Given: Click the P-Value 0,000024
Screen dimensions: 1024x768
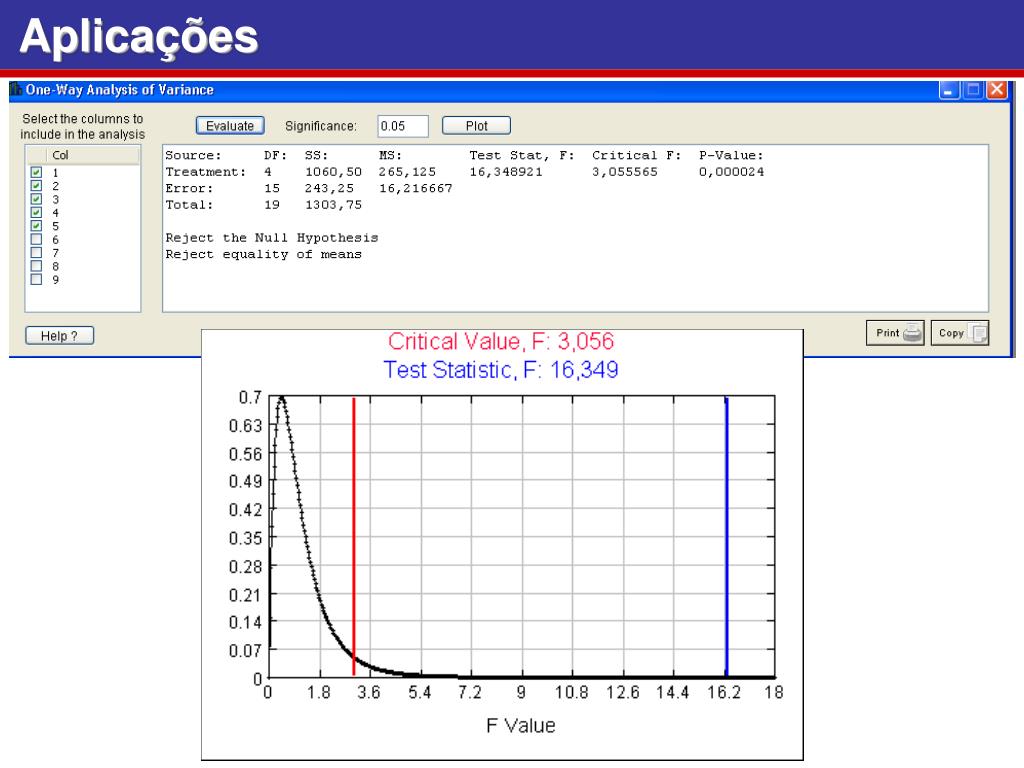Looking at the screenshot, I should click(x=731, y=172).
